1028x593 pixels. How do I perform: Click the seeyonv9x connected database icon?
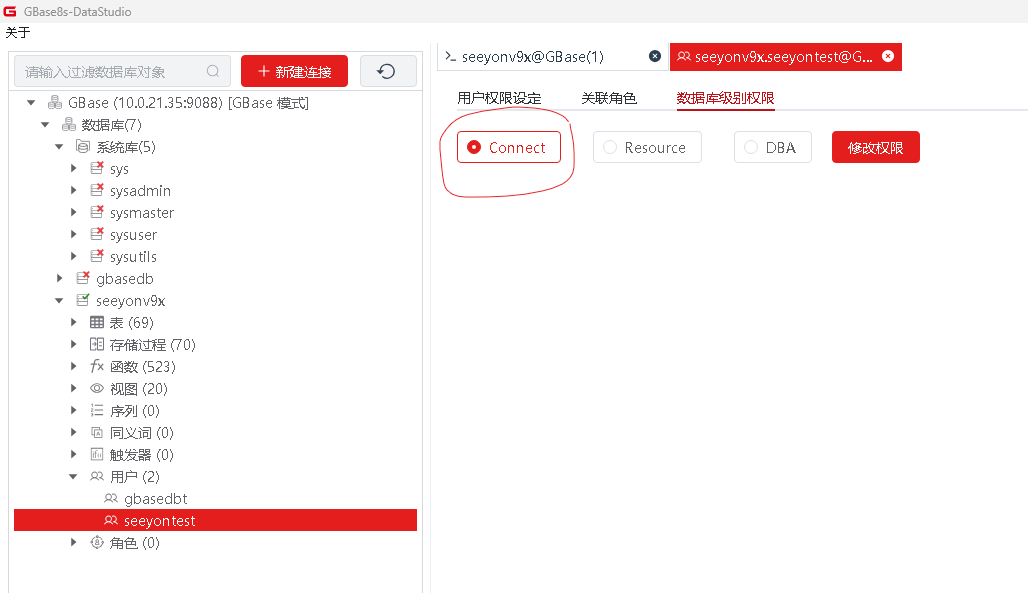tap(83, 300)
